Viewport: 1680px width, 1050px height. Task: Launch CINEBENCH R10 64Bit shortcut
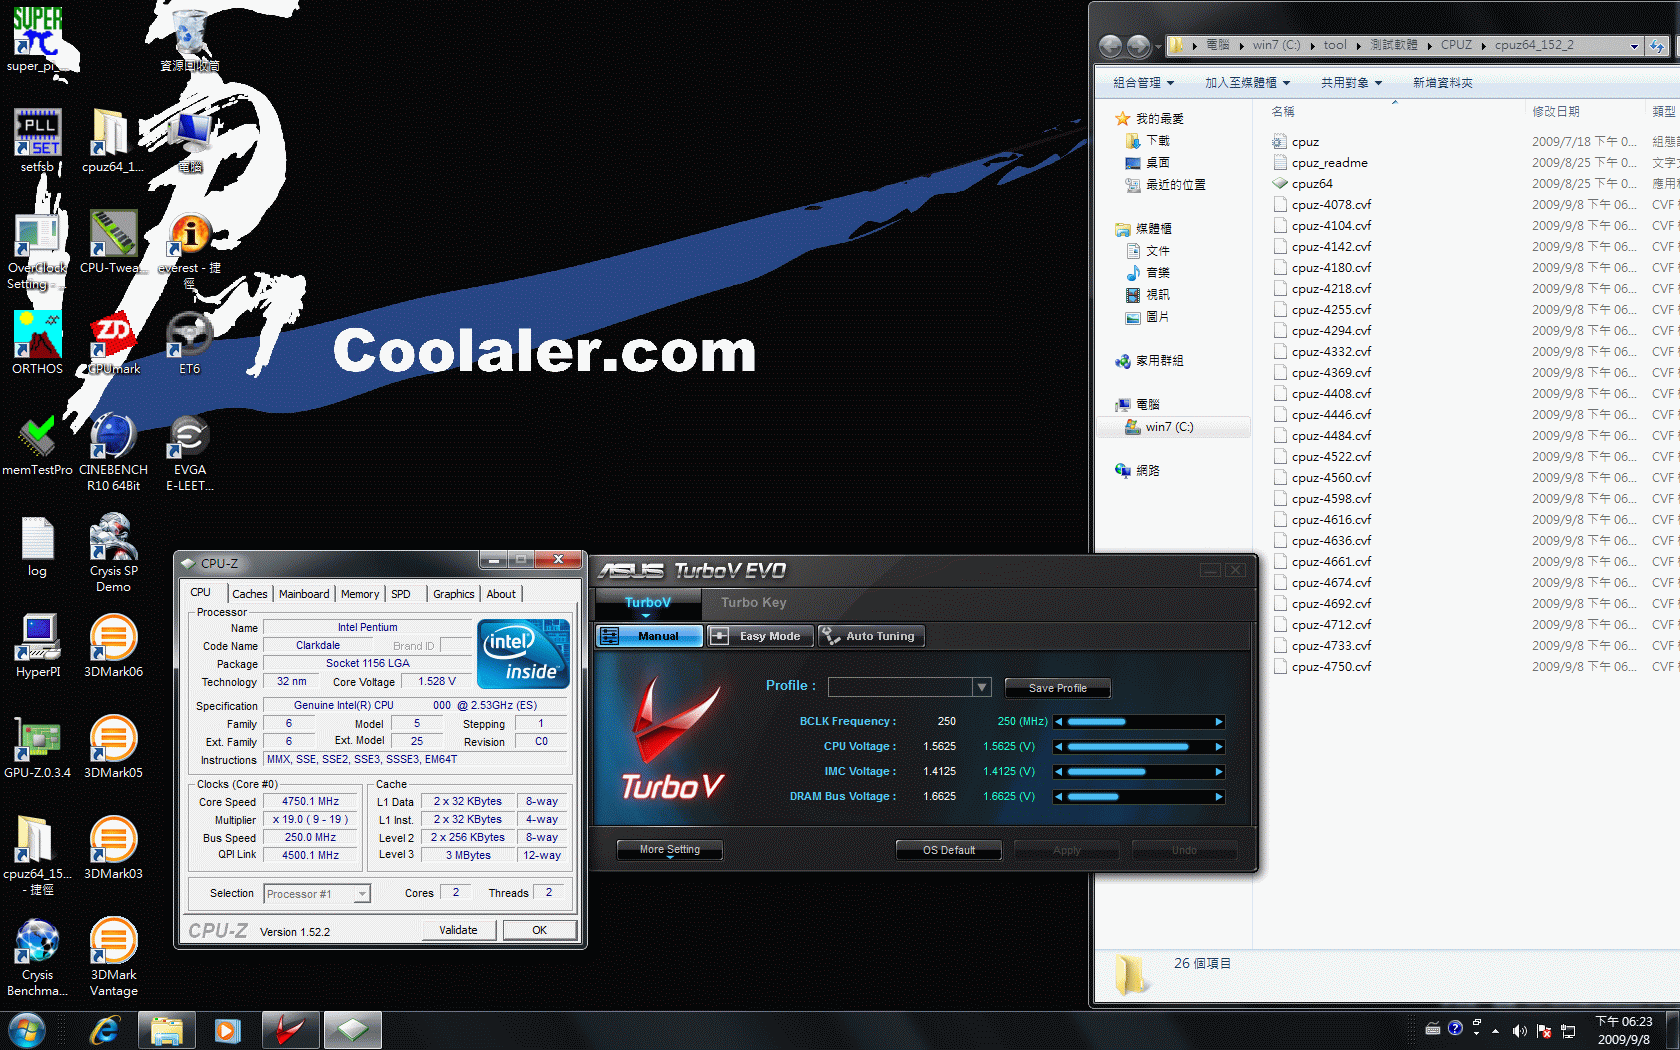click(x=113, y=452)
